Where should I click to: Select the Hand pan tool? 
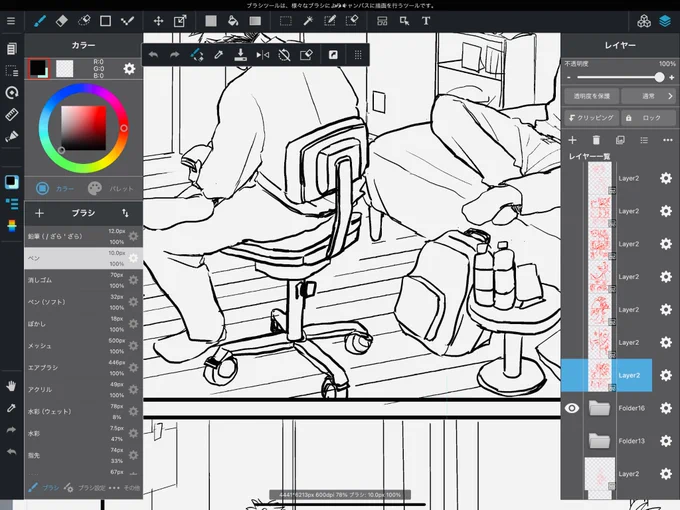pyautogui.click(x=11, y=386)
